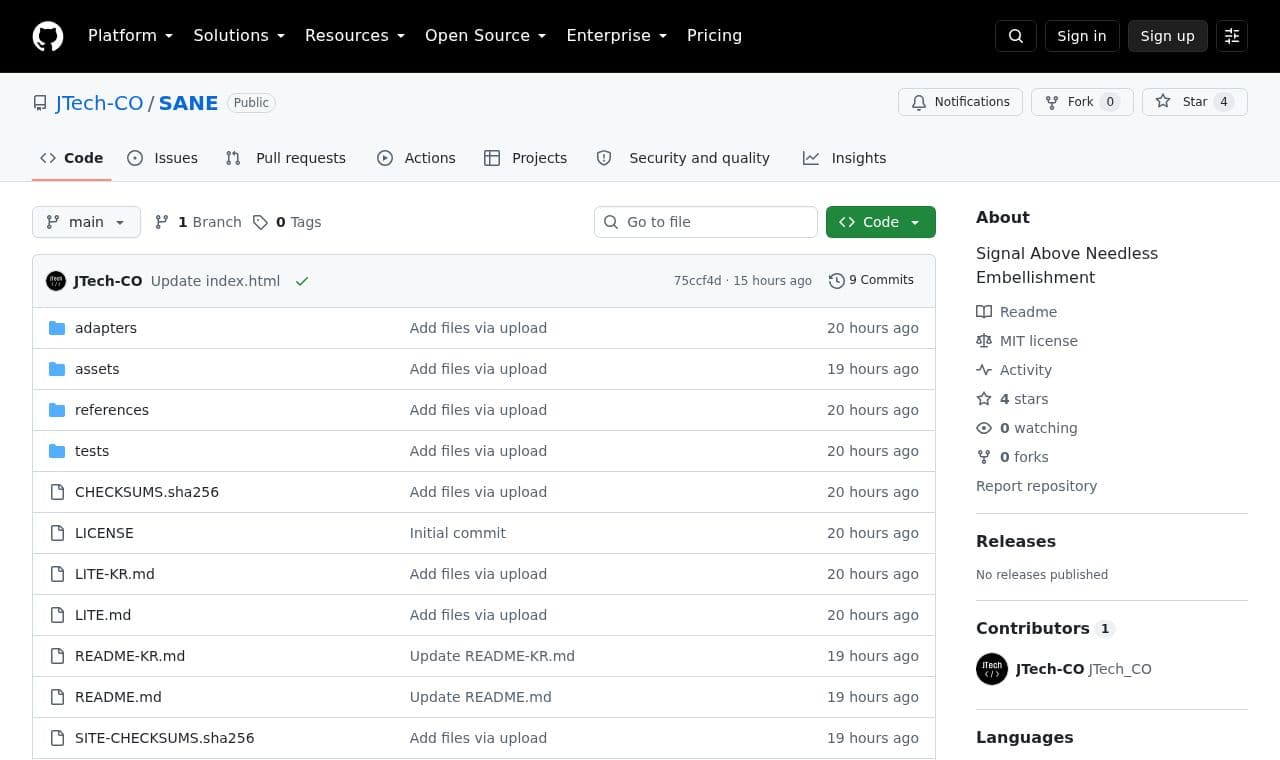Expand the Solutions menu

(239, 36)
